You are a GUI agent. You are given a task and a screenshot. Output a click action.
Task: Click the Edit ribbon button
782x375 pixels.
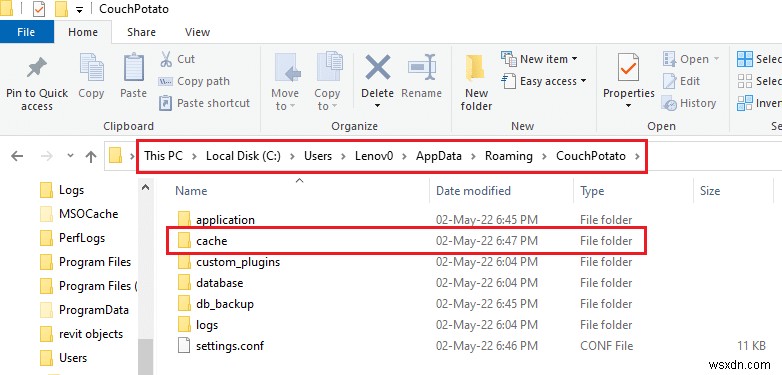681,81
